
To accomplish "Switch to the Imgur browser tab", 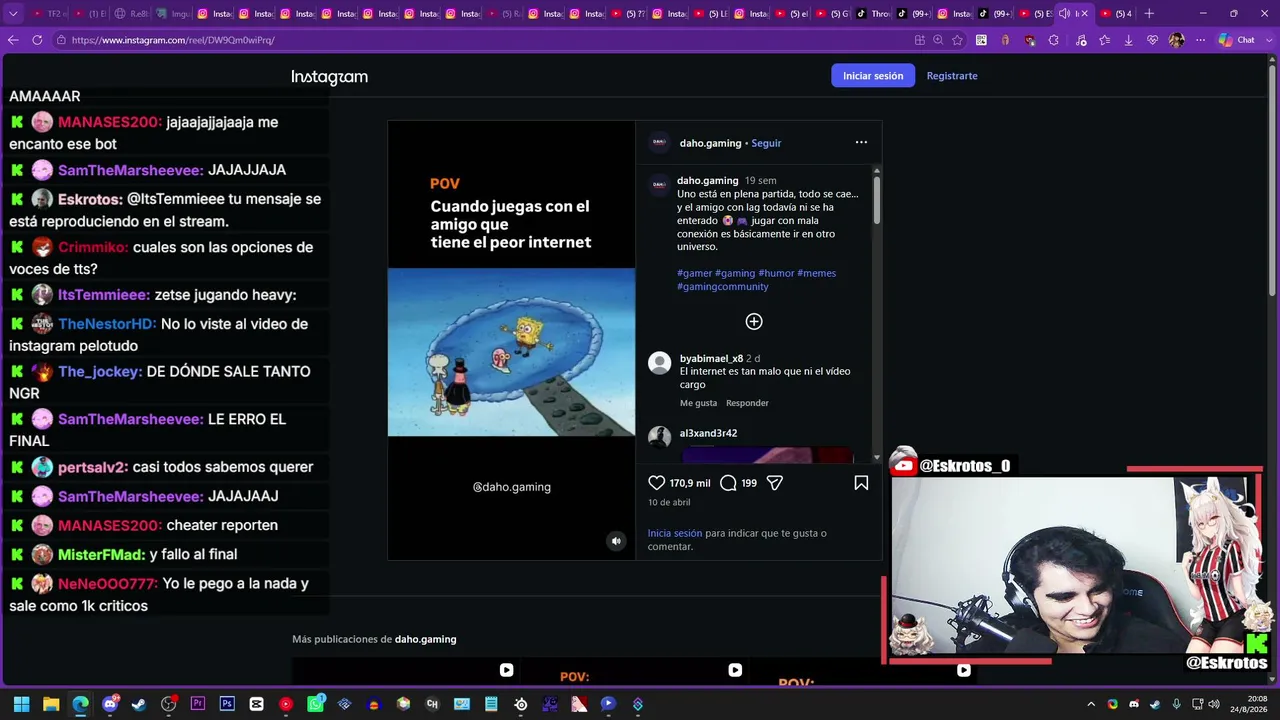I will click(x=171, y=13).
